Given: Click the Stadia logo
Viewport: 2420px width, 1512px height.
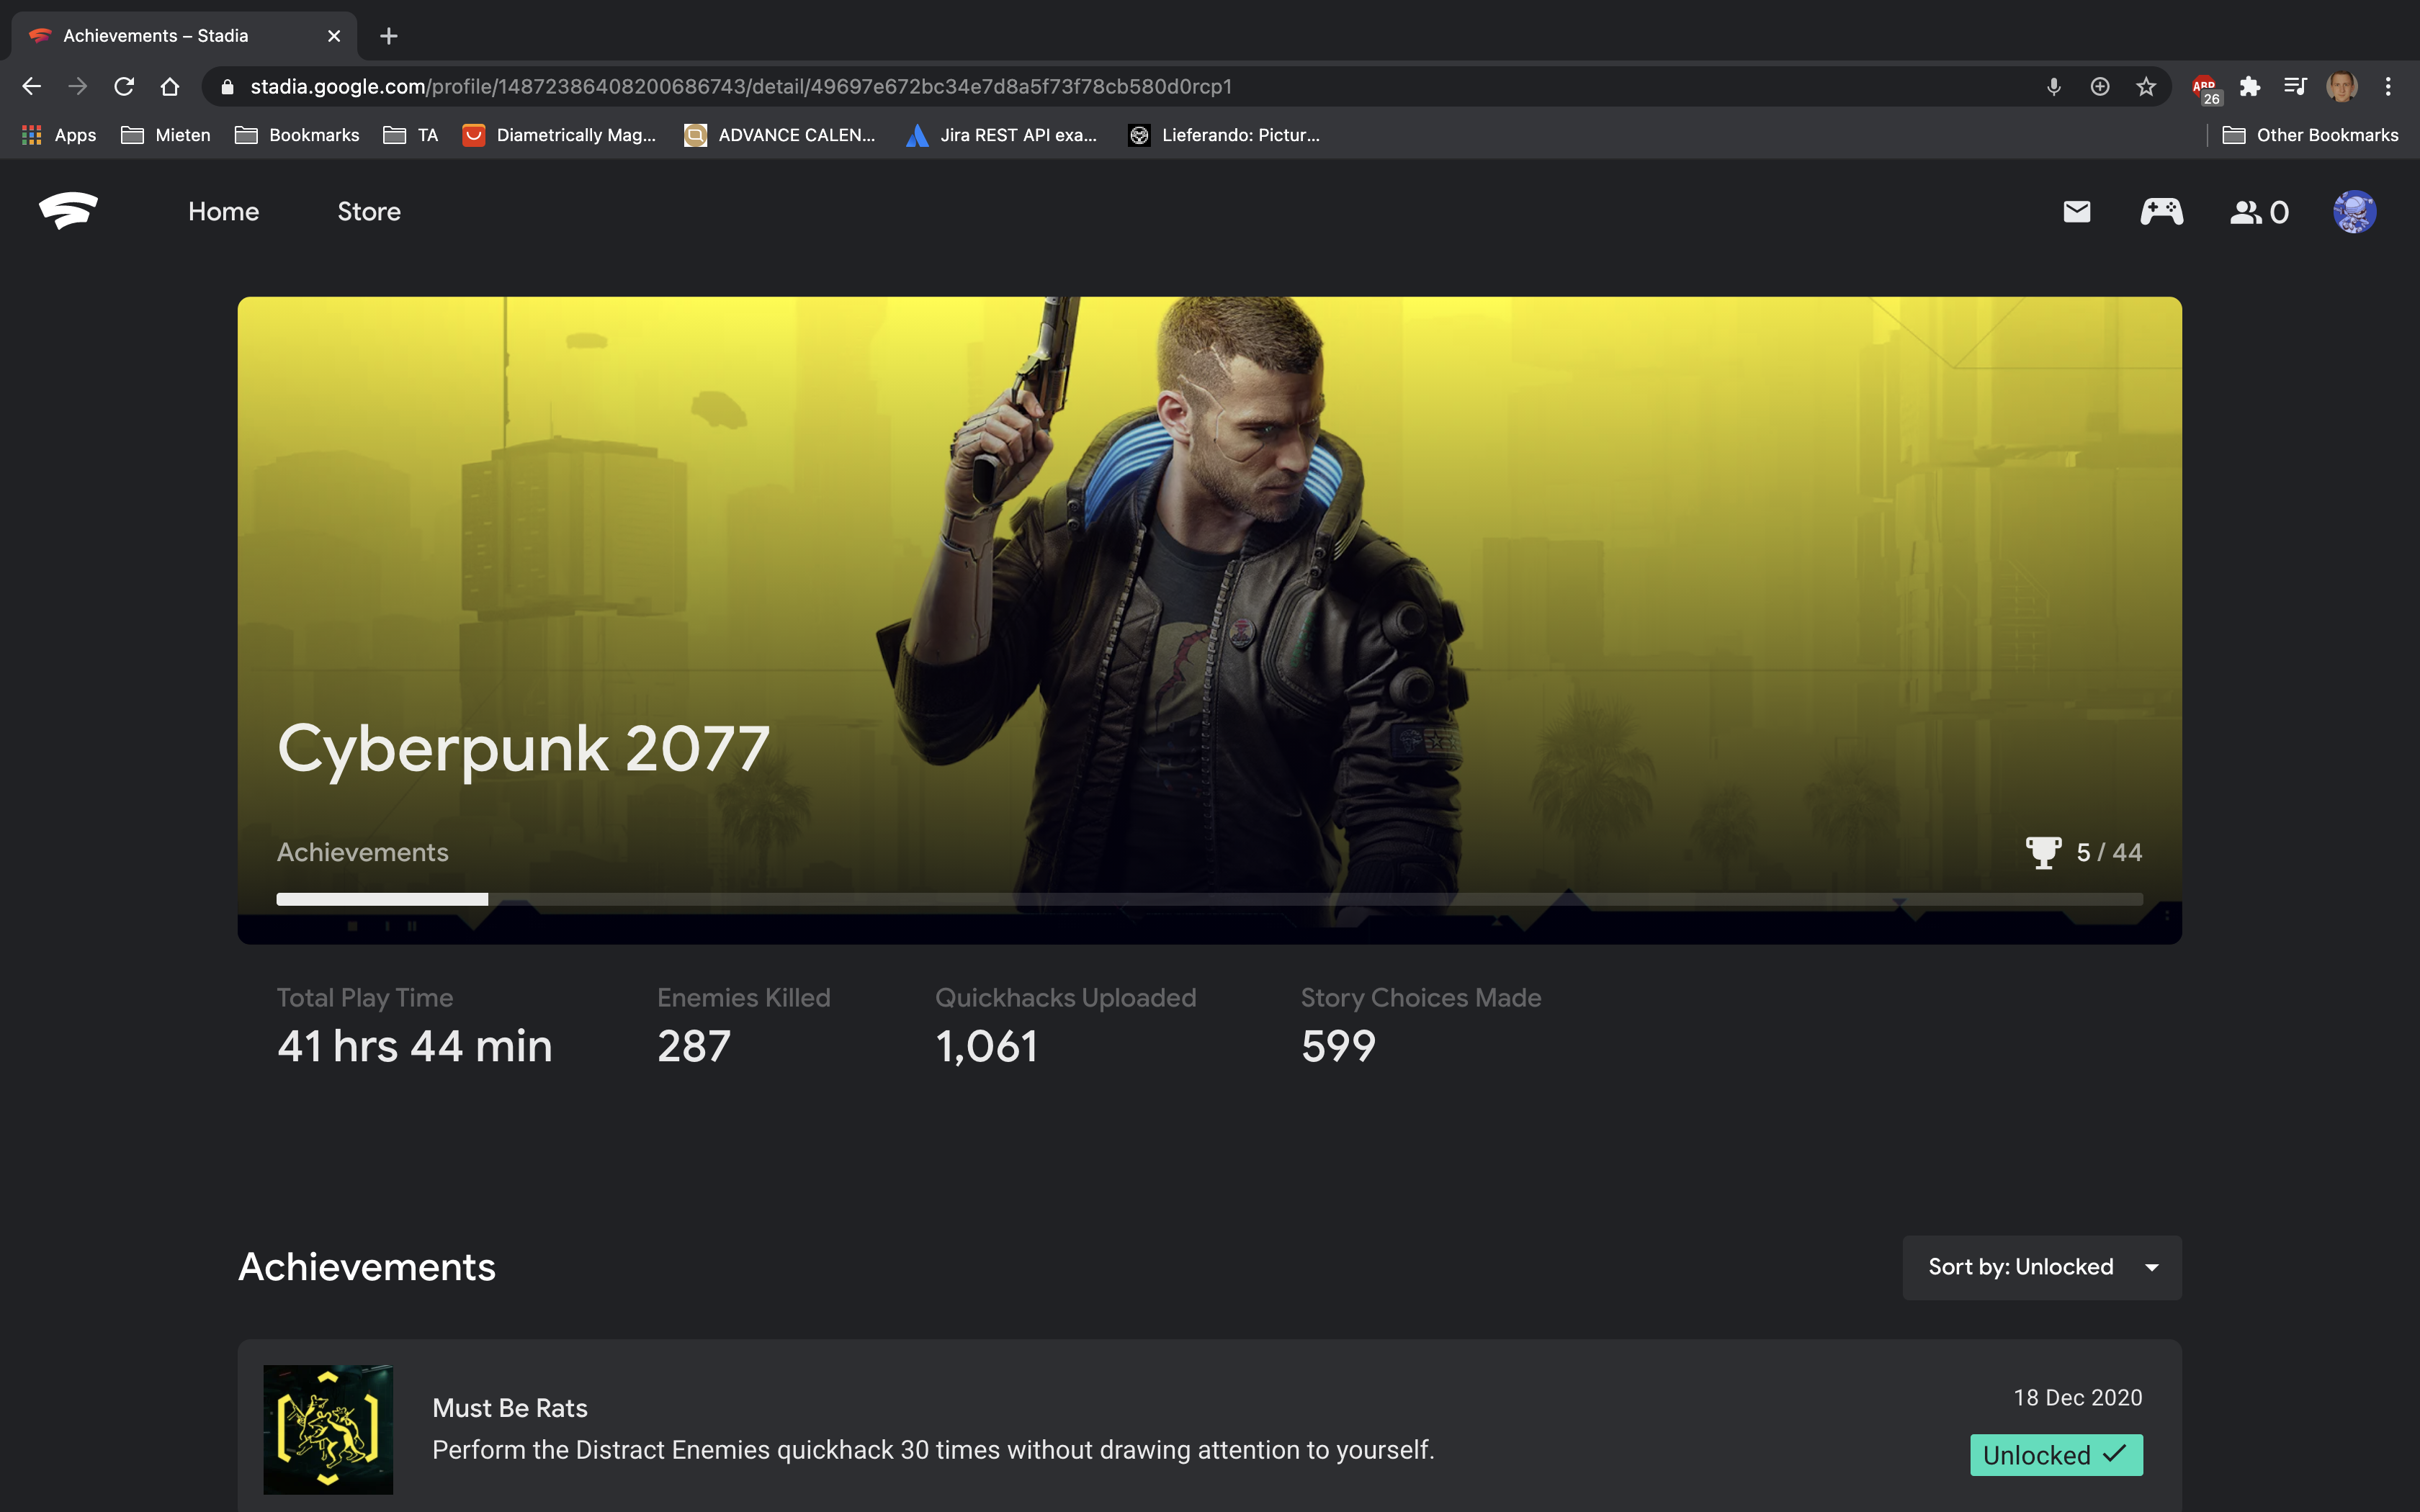Looking at the screenshot, I should [68, 211].
